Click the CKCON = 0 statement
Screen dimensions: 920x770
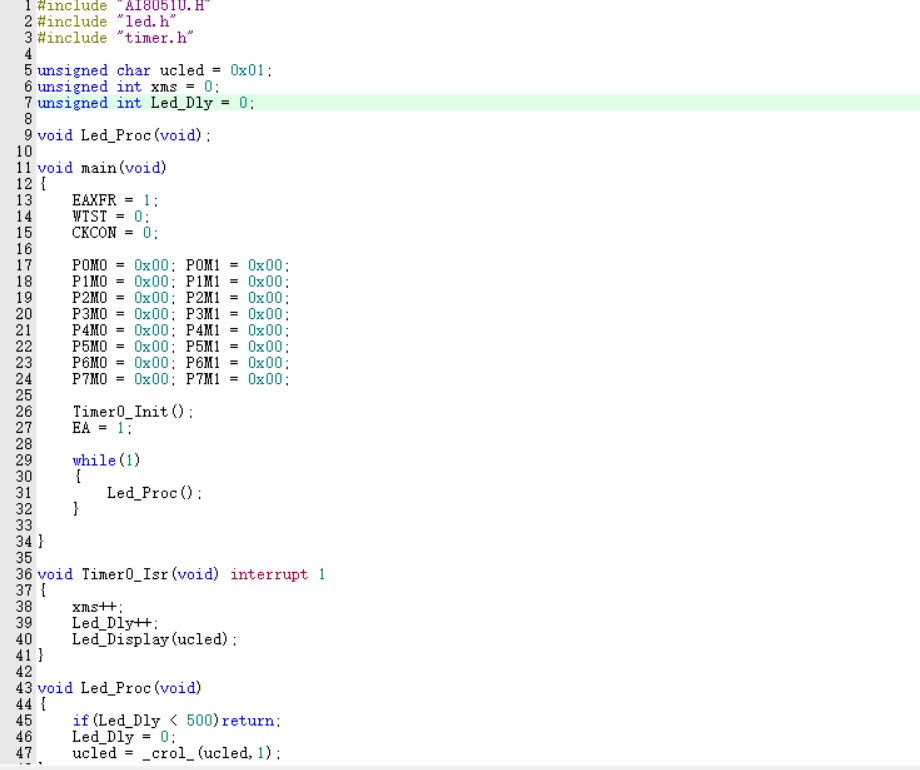[x=115, y=233]
